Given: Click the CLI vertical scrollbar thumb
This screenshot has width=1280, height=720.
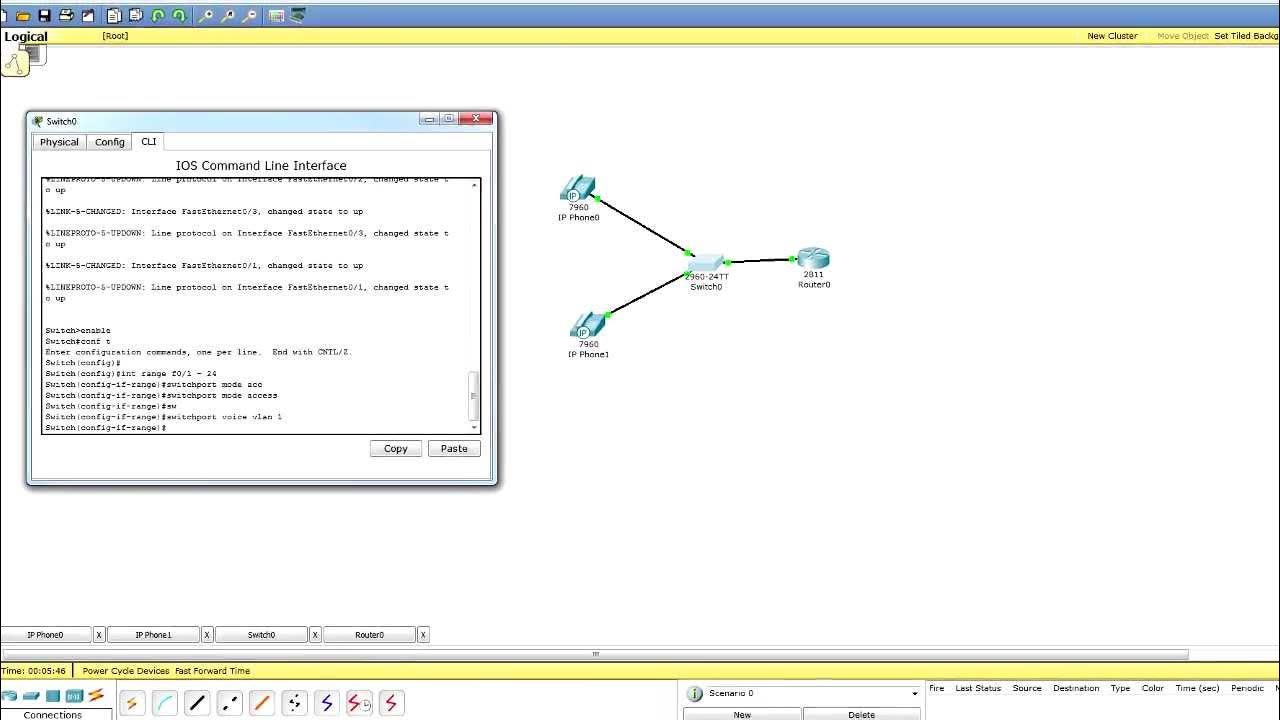Looking at the screenshot, I should (x=474, y=396).
